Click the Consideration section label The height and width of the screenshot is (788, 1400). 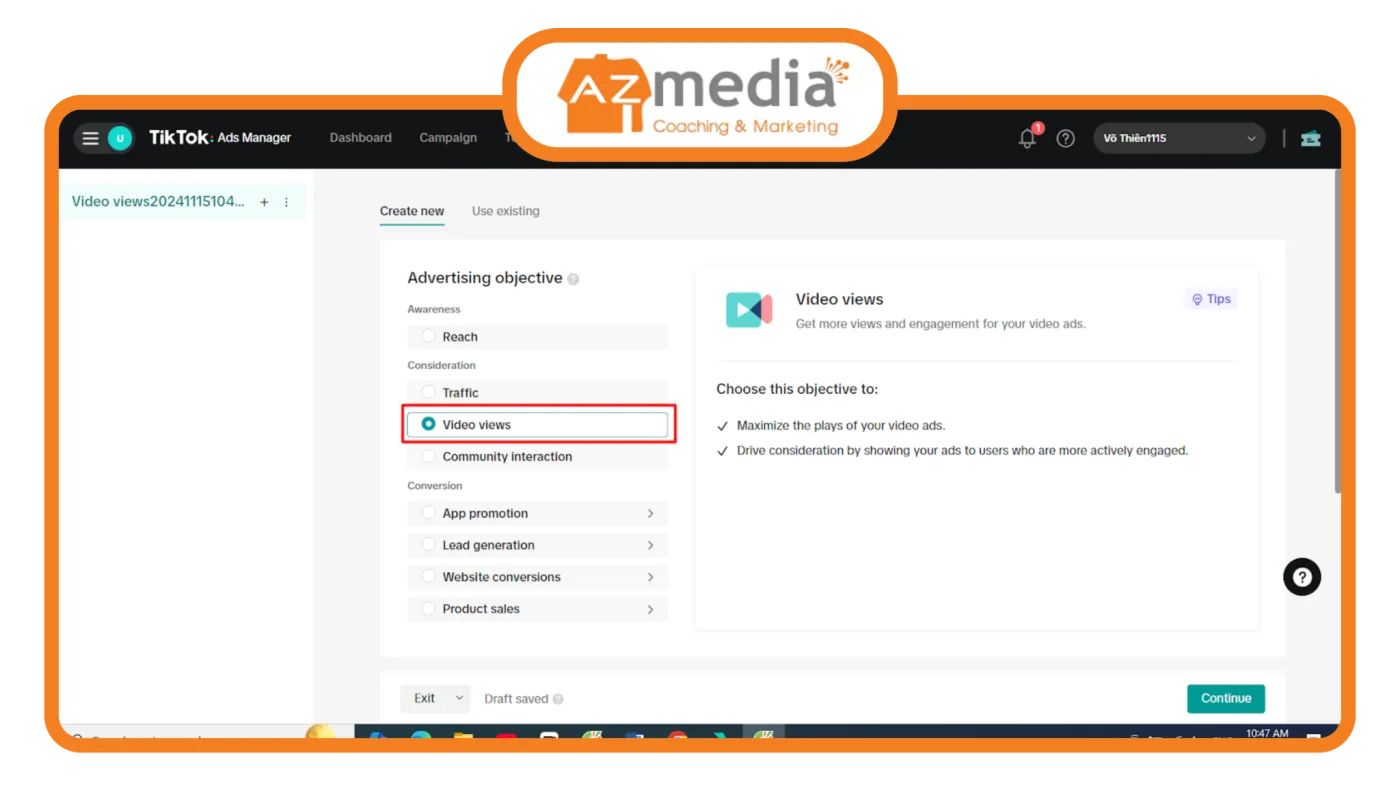(x=441, y=365)
